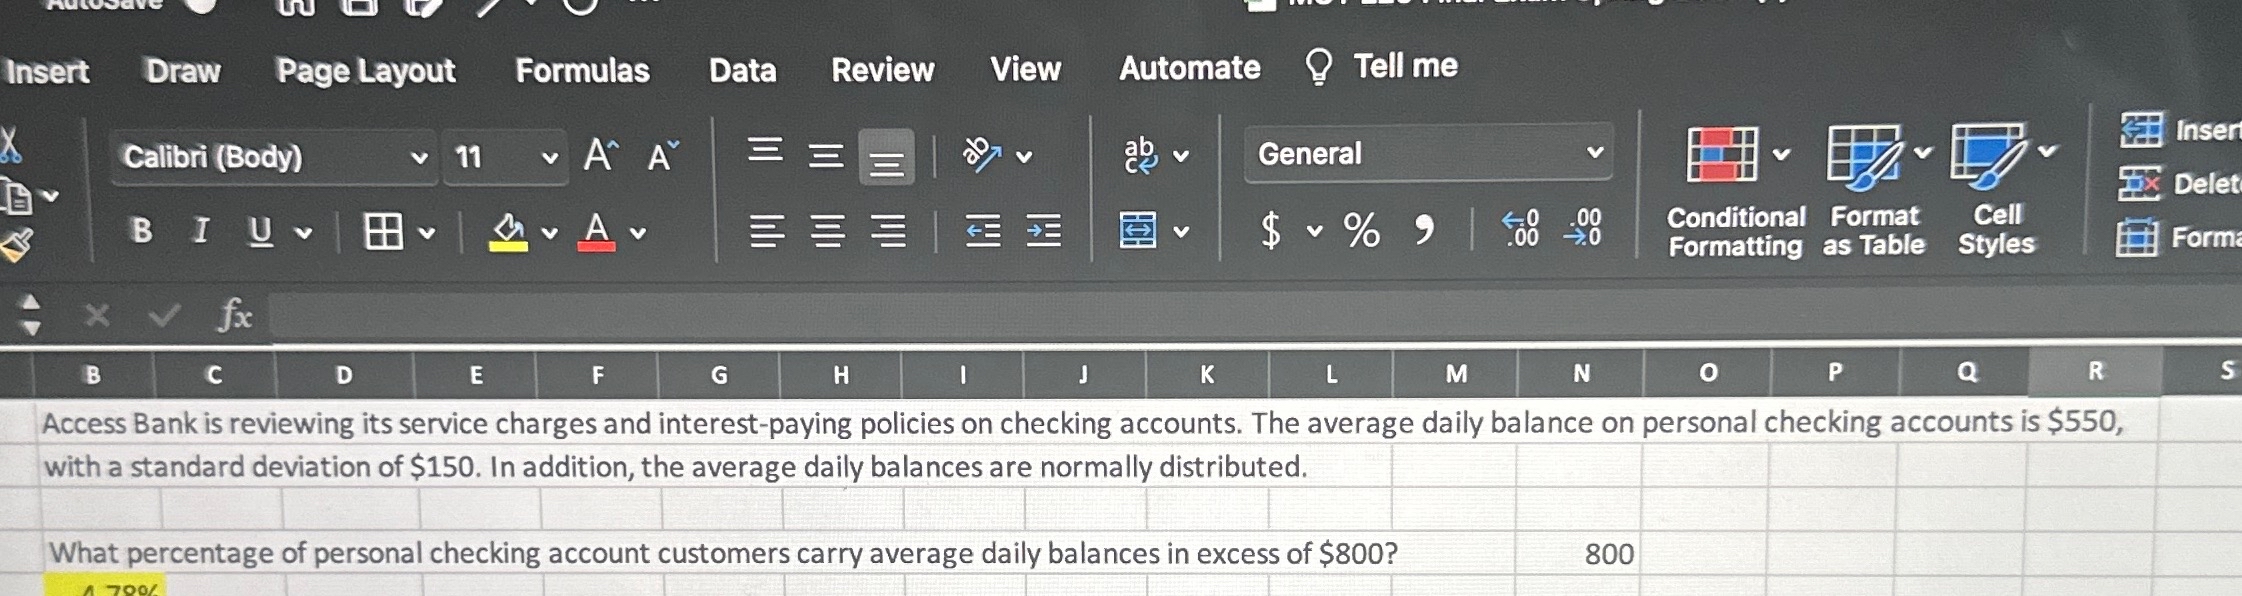
Task: Toggle italic formatting
Action: 201,231
